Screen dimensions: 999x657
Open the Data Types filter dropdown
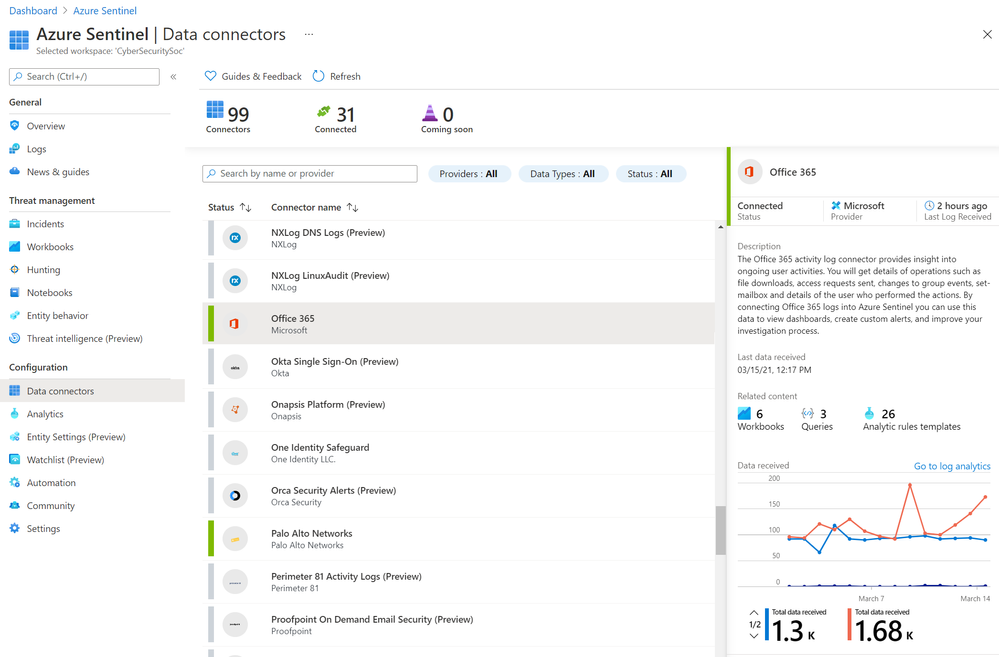click(562, 174)
